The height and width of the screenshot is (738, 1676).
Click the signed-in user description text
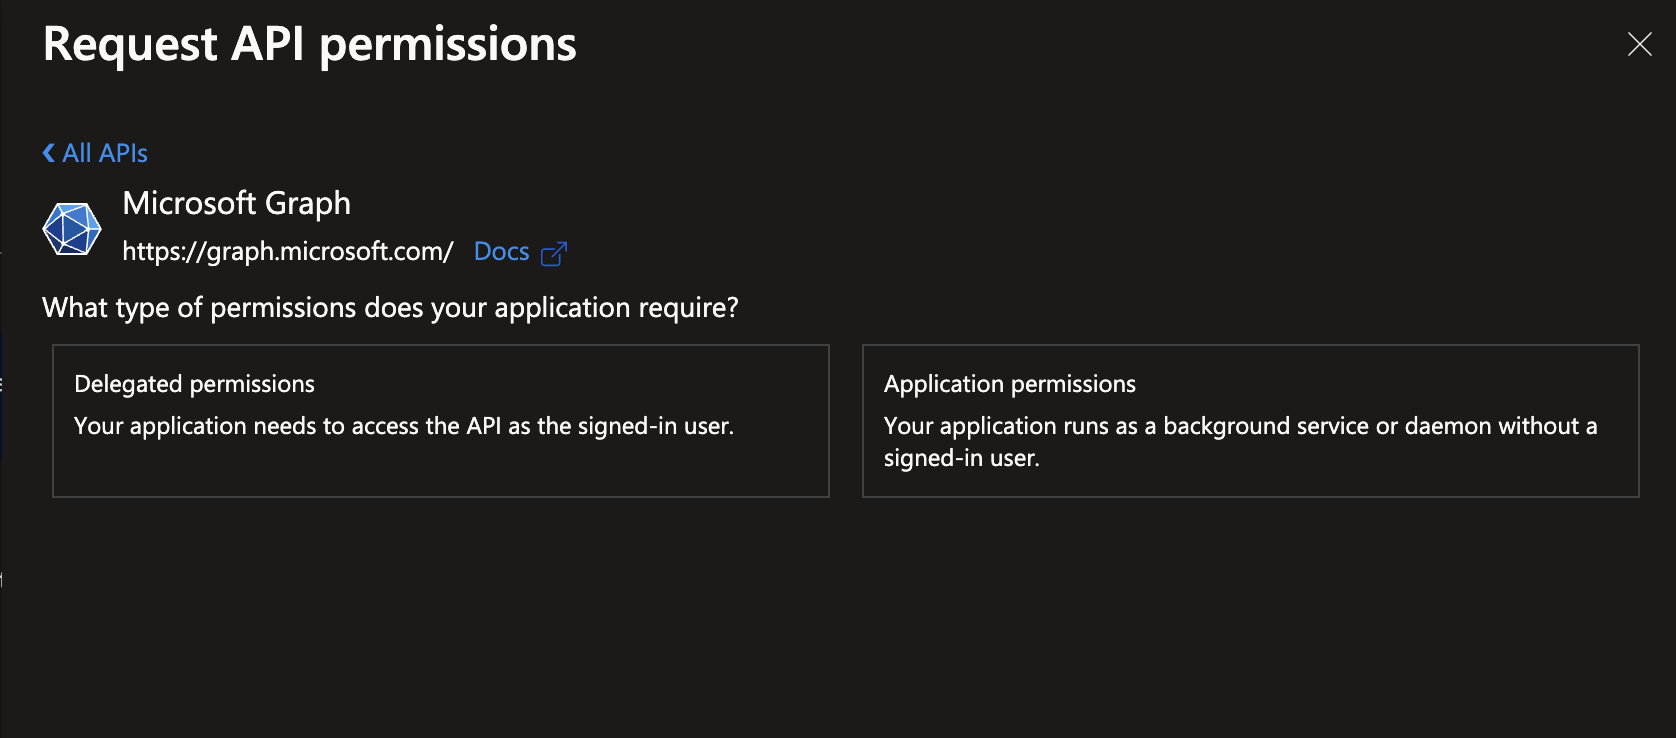[x=404, y=425]
